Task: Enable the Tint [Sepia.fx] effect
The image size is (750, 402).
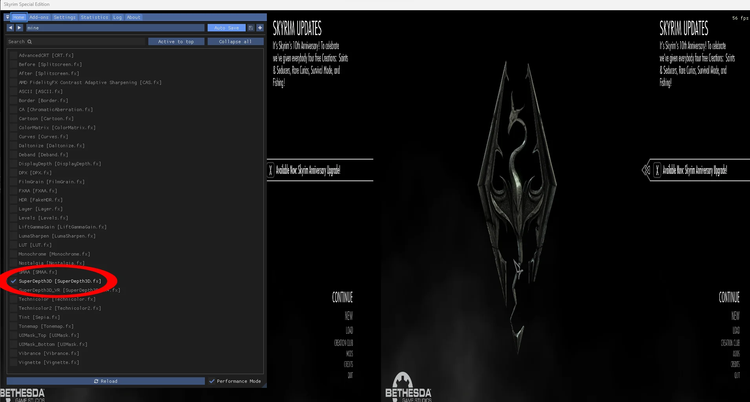Action: [x=13, y=317]
